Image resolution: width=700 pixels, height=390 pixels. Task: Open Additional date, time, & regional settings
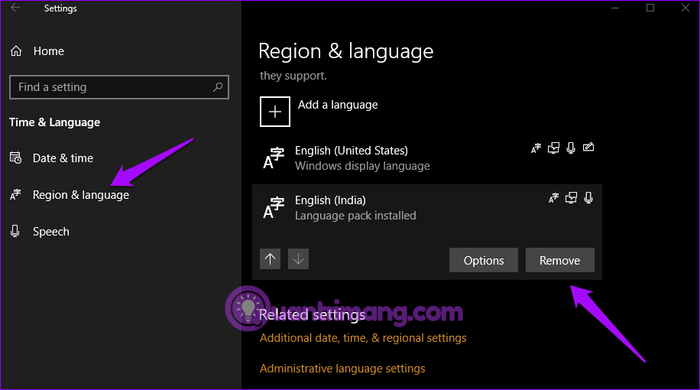click(x=363, y=338)
